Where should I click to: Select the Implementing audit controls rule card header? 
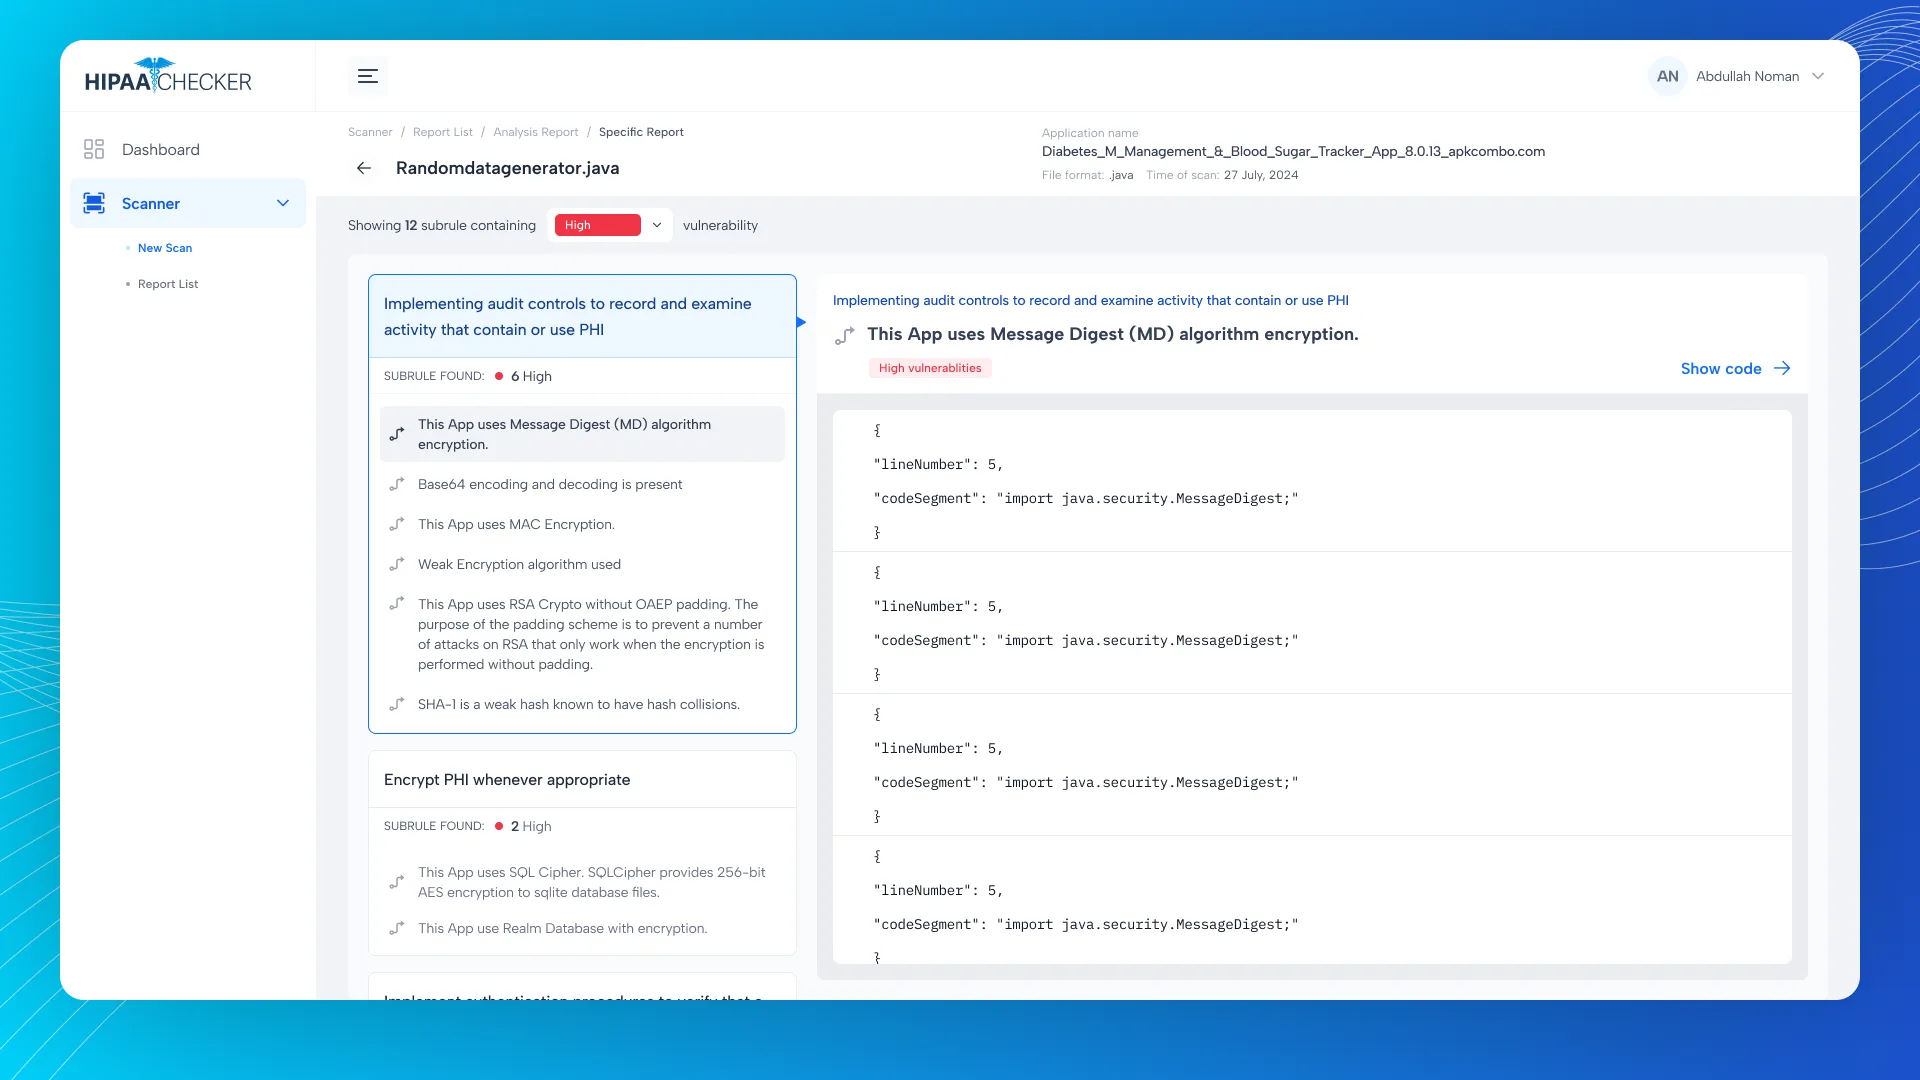pos(582,316)
